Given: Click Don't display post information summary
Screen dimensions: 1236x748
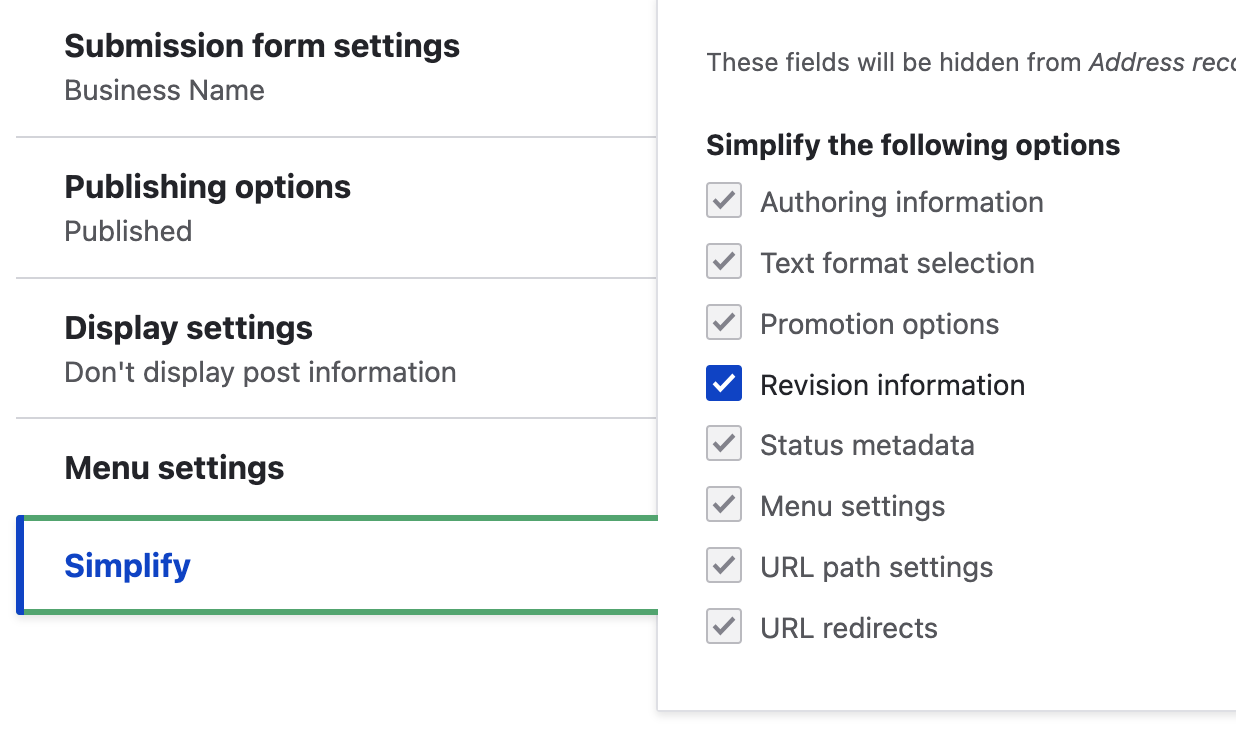Looking at the screenshot, I should [260, 373].
